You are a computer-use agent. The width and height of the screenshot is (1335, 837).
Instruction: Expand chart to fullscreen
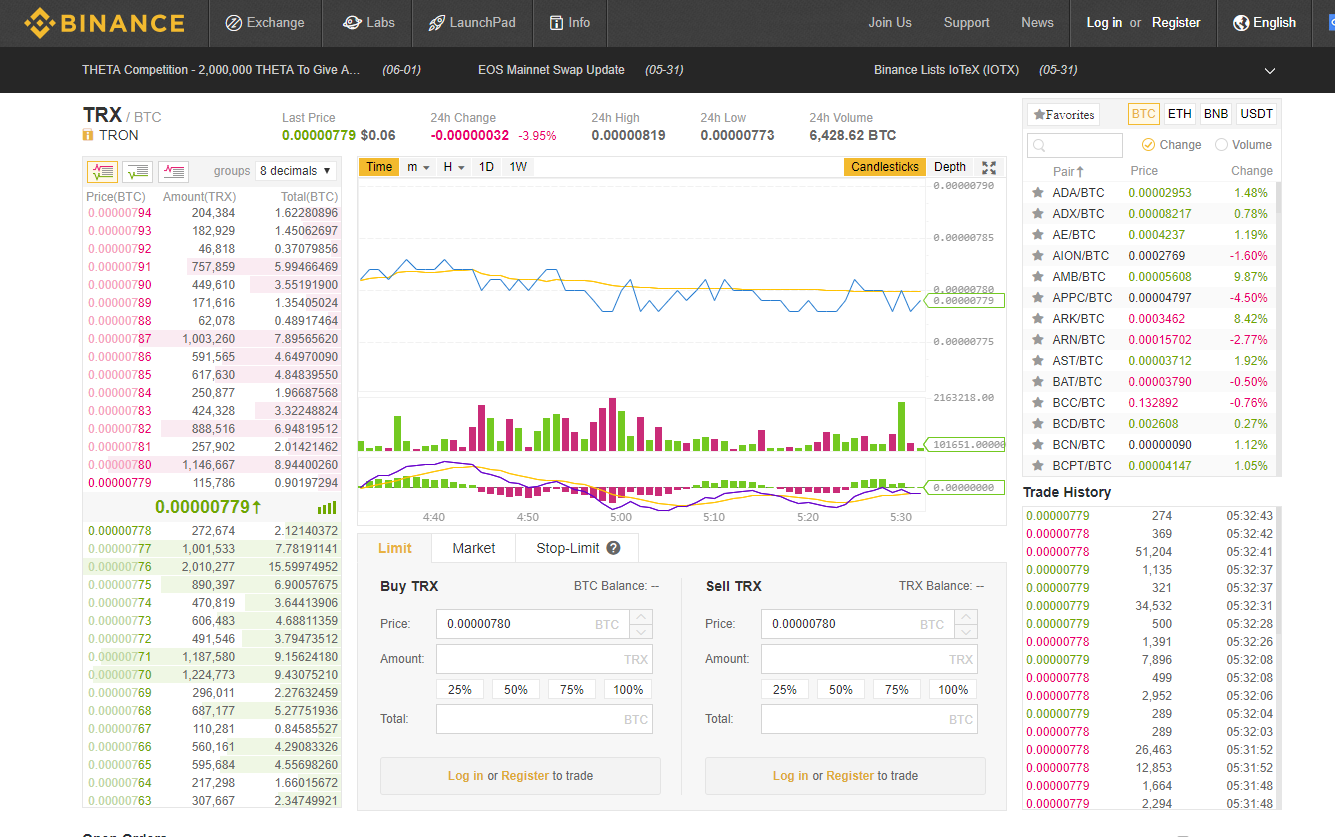[x=989, y=167]
